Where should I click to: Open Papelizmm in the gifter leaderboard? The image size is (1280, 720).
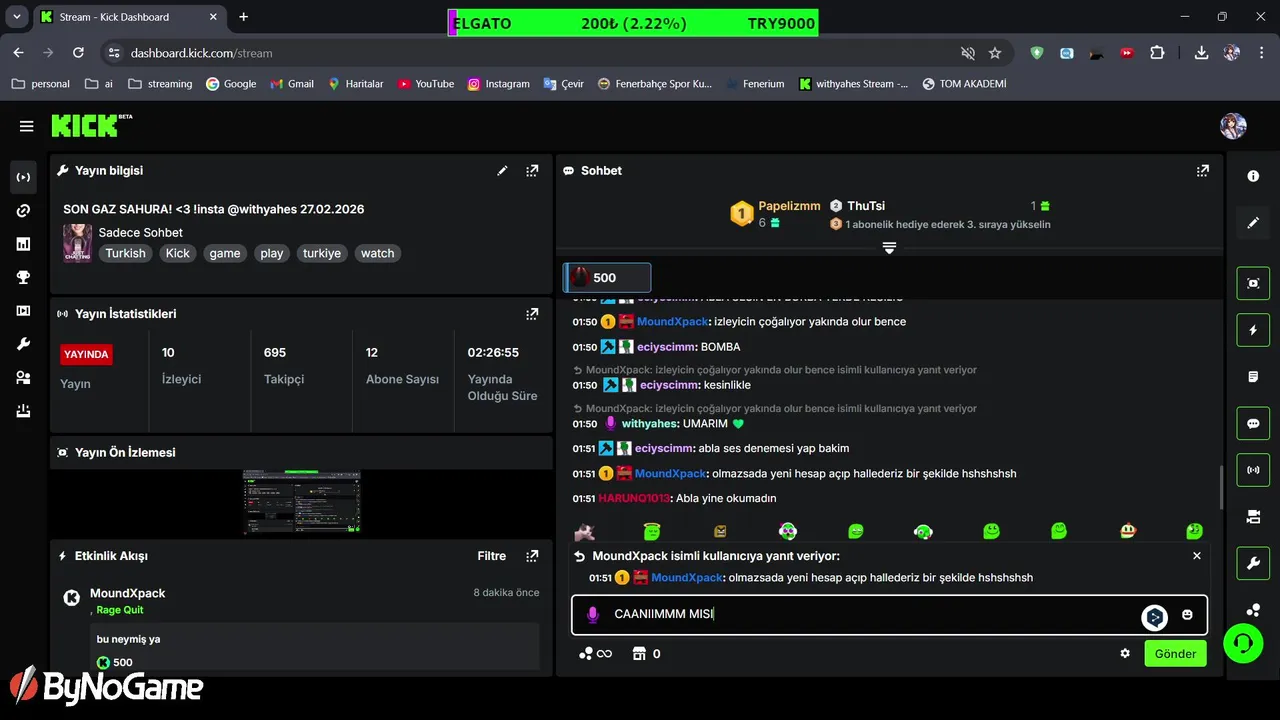pyautogui.click(x=789, y=206)
